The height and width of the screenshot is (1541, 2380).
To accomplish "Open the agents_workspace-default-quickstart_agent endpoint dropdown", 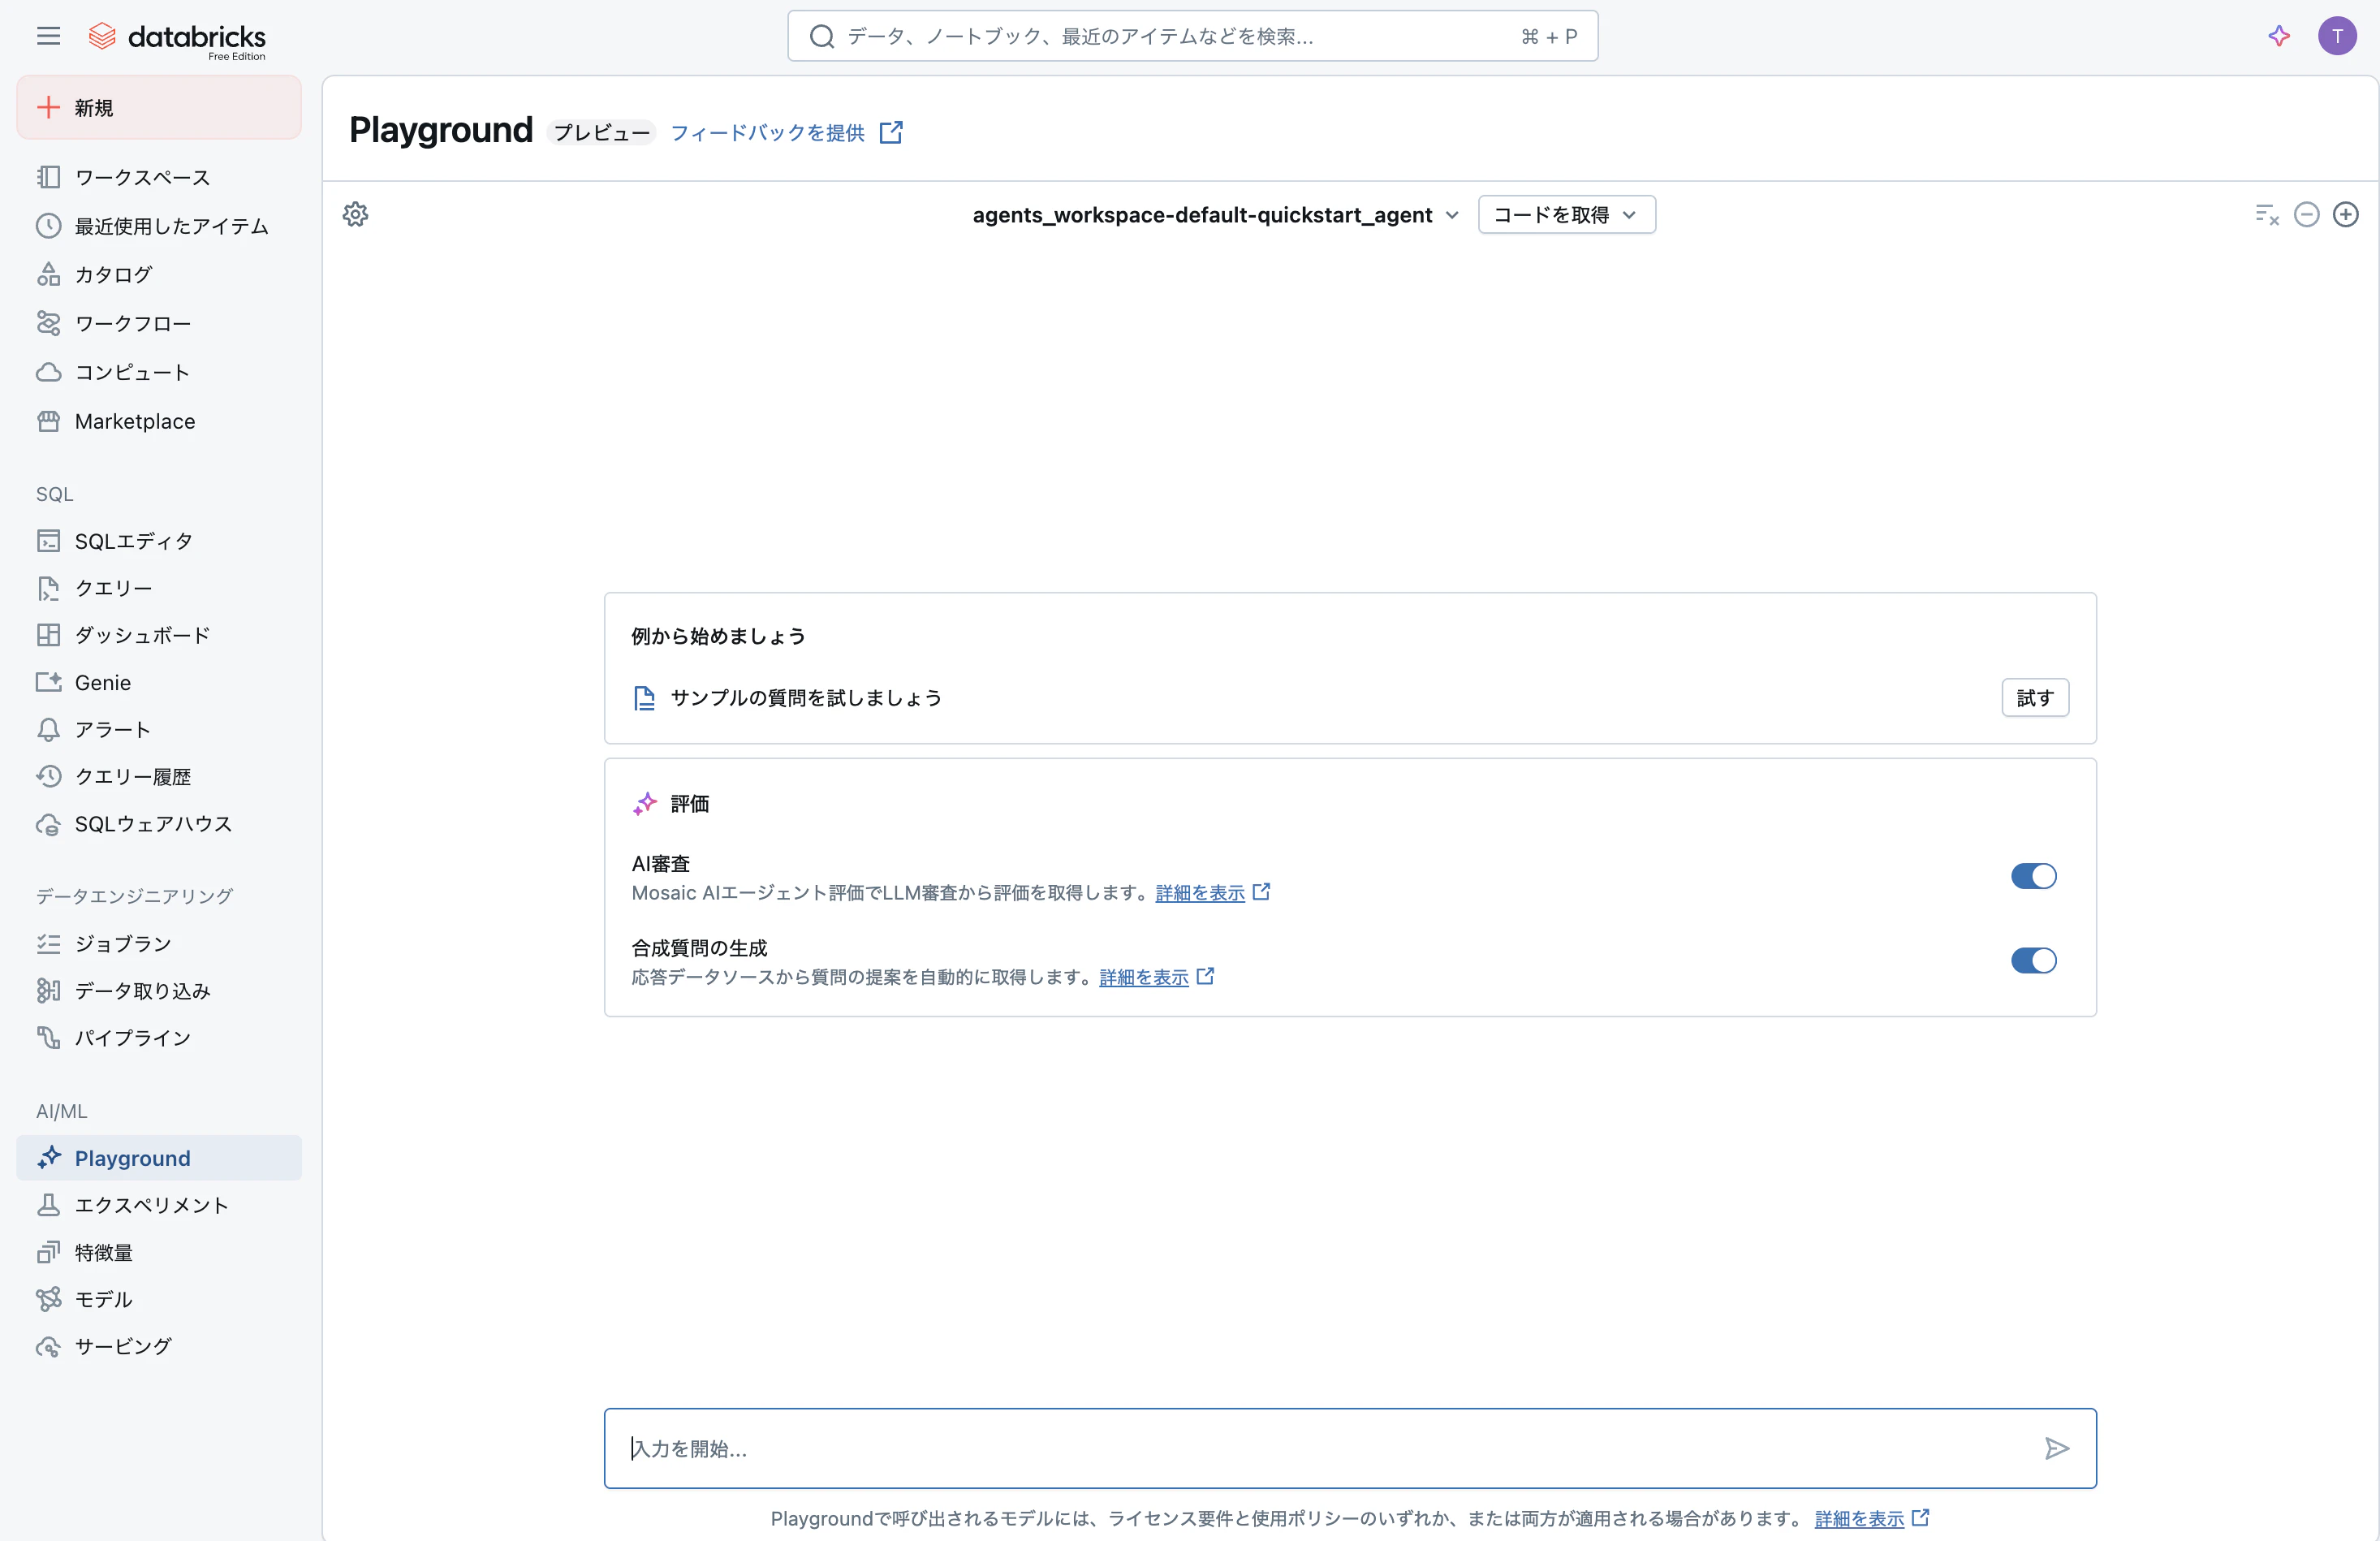I will click(1215, 215).
